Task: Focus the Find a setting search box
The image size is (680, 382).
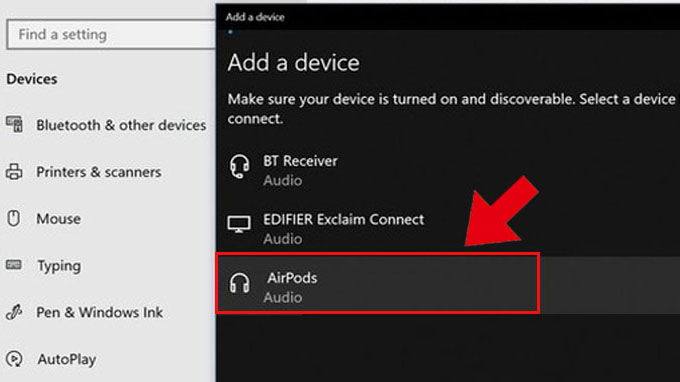Action: pos(111,34)
